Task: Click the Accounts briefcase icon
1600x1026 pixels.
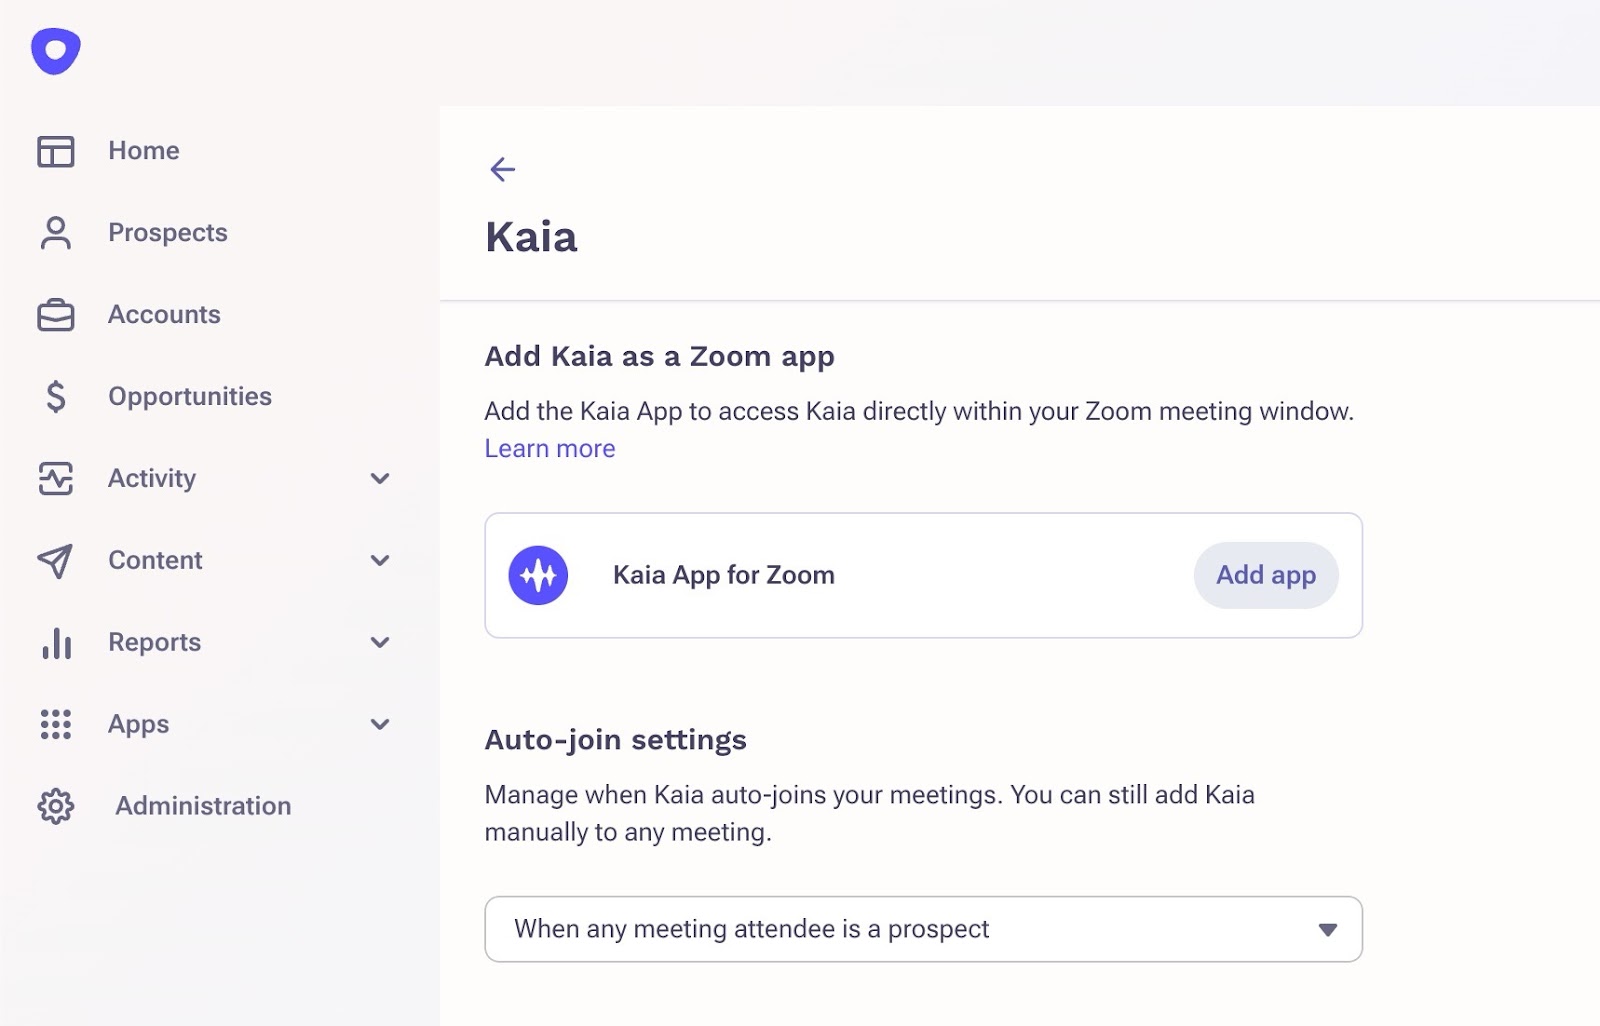Action: (x=56, y=315)
